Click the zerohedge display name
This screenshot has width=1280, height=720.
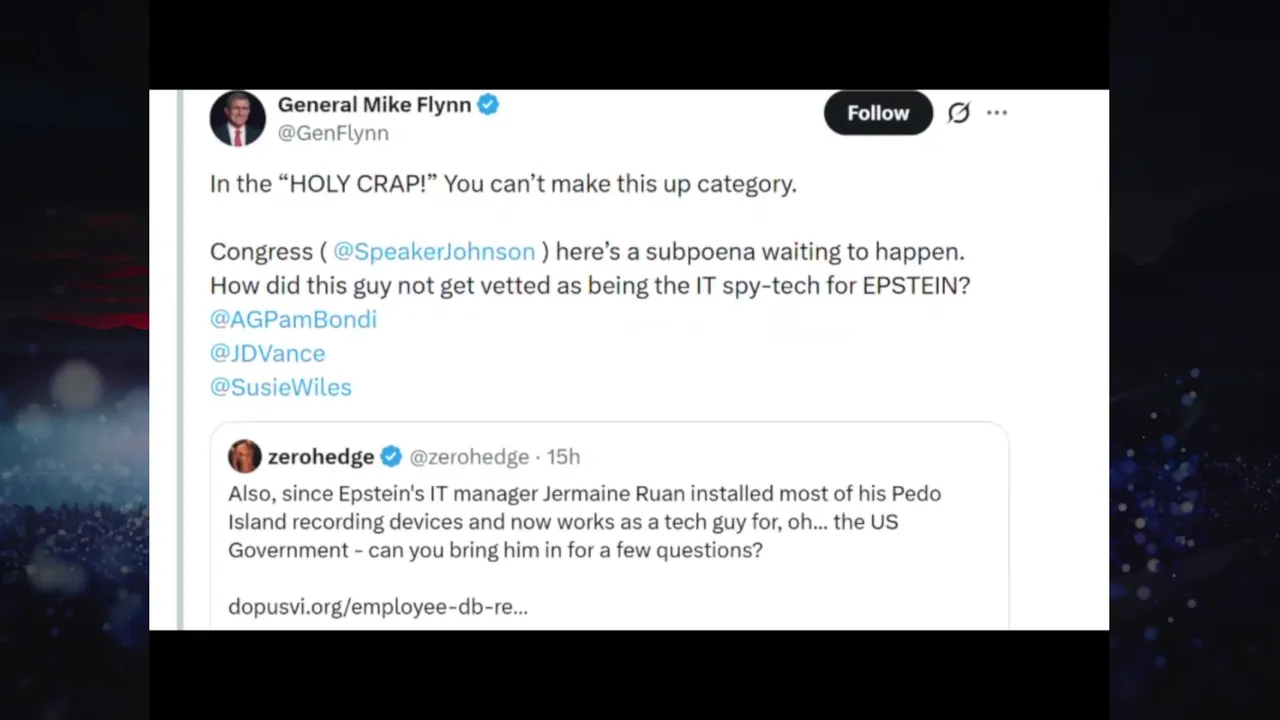(321, 457)
